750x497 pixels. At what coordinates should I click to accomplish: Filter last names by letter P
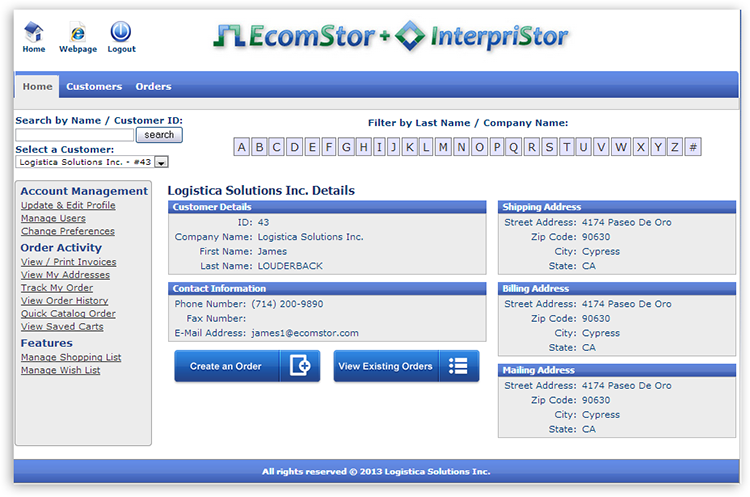click(x=497, y=147)
